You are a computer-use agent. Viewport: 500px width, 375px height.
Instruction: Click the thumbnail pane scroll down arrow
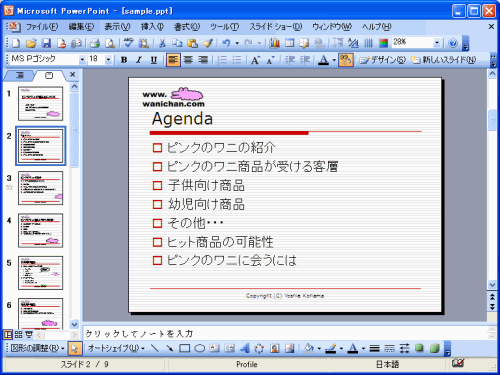[x=74, y=324]
